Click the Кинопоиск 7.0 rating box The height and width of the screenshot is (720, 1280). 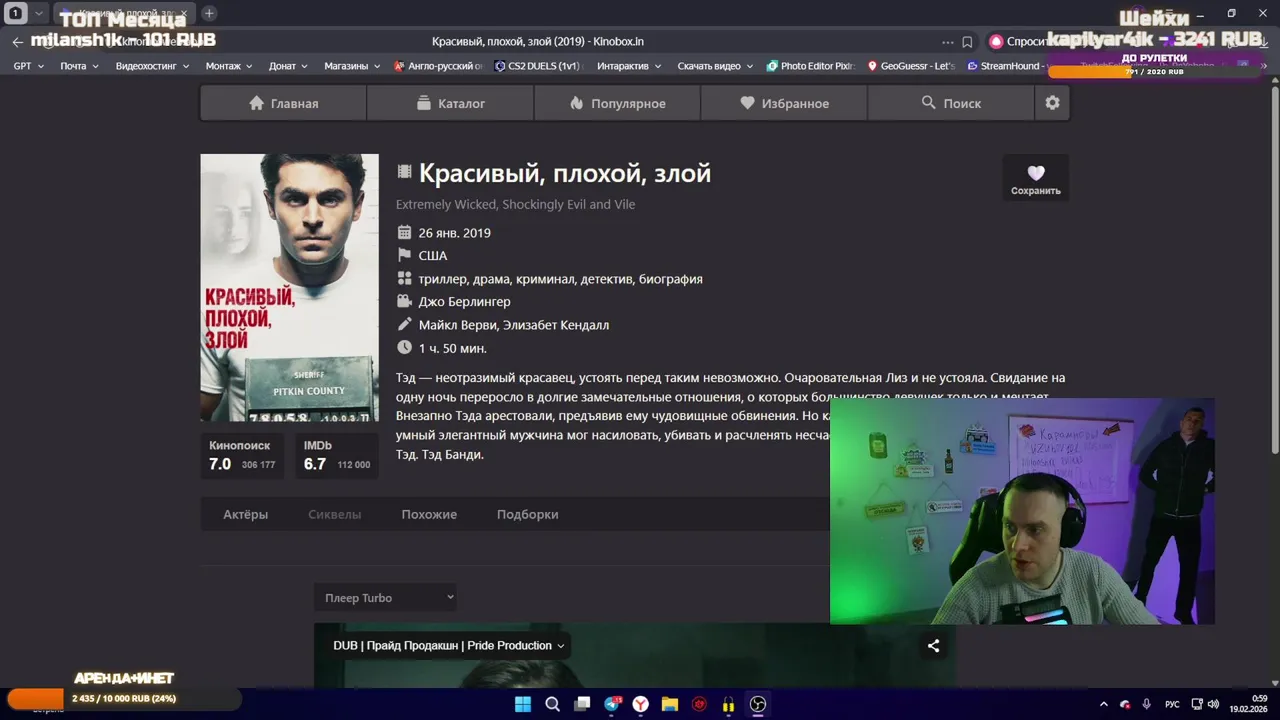coord(242,455)
